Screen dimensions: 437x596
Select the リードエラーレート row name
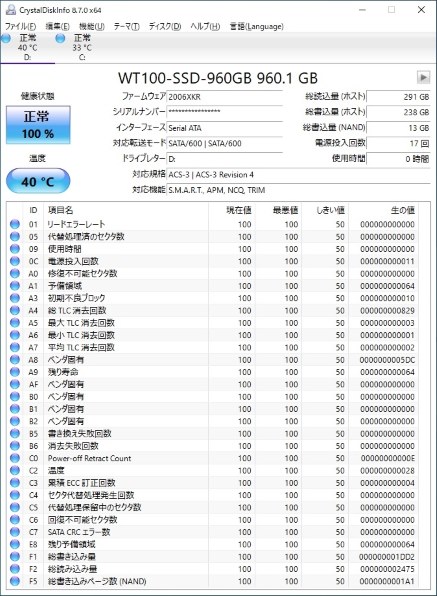coord(76,224)
